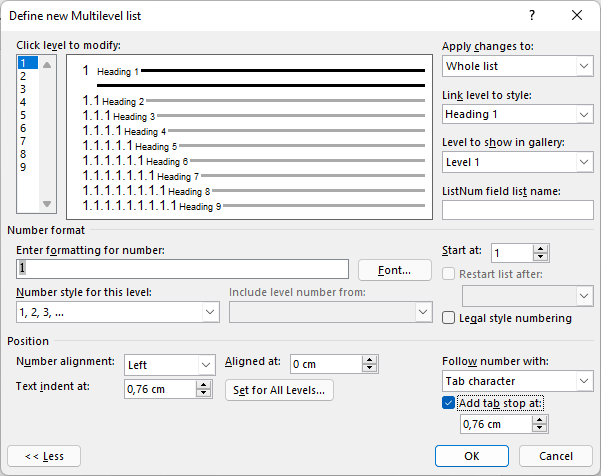601x476 pixels.
Task: Increase the Text indent at value
Action: pyautogui.click(x=204, y=386)
